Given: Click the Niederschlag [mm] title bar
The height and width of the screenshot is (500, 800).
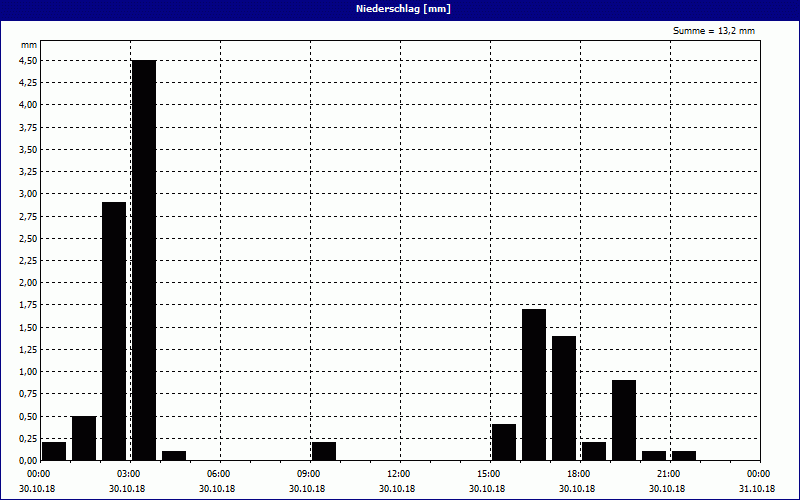Looking at the screenshot, I should 400,9.
